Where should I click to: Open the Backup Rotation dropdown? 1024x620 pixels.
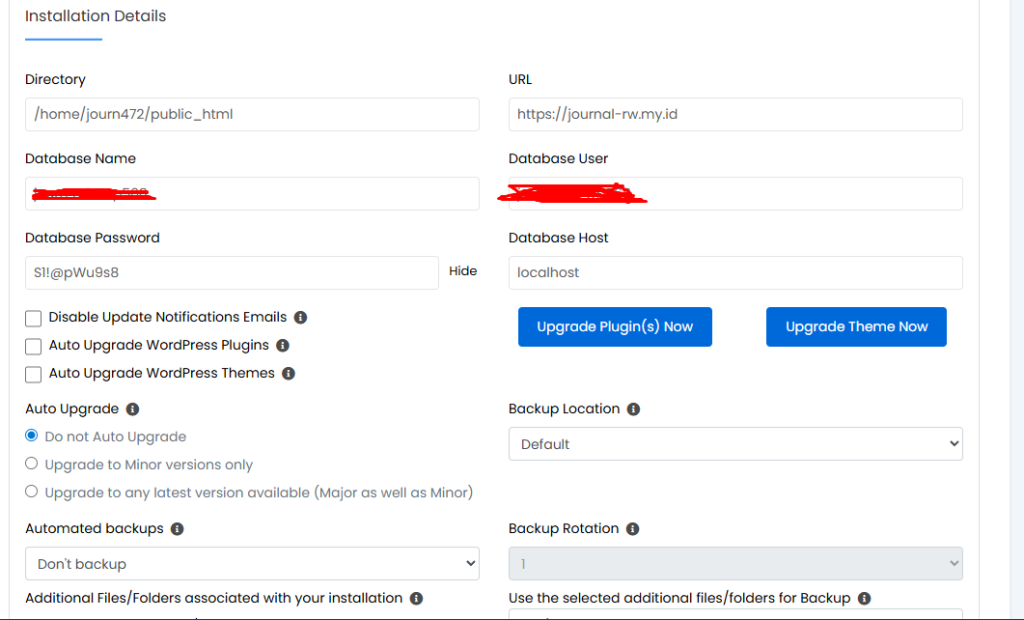(735, 563)
